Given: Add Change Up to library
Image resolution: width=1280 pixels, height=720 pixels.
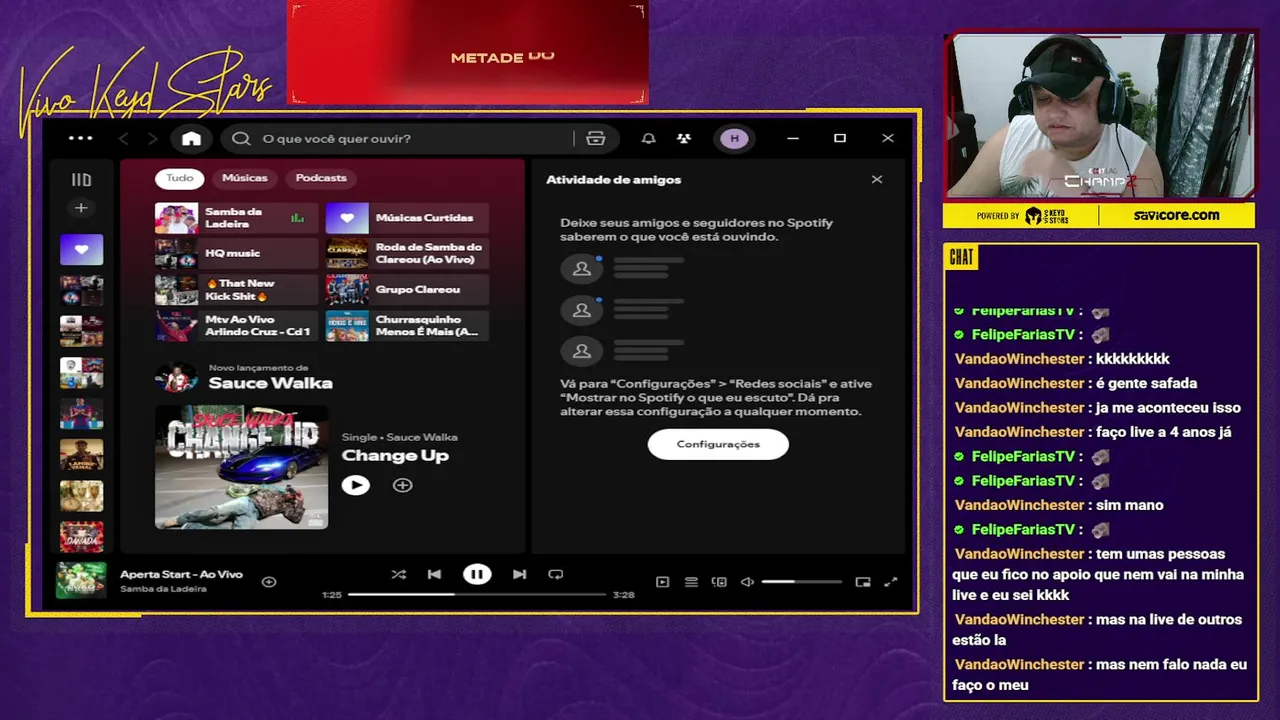Looking at the screenshot, I should click(x=402, y=485).
